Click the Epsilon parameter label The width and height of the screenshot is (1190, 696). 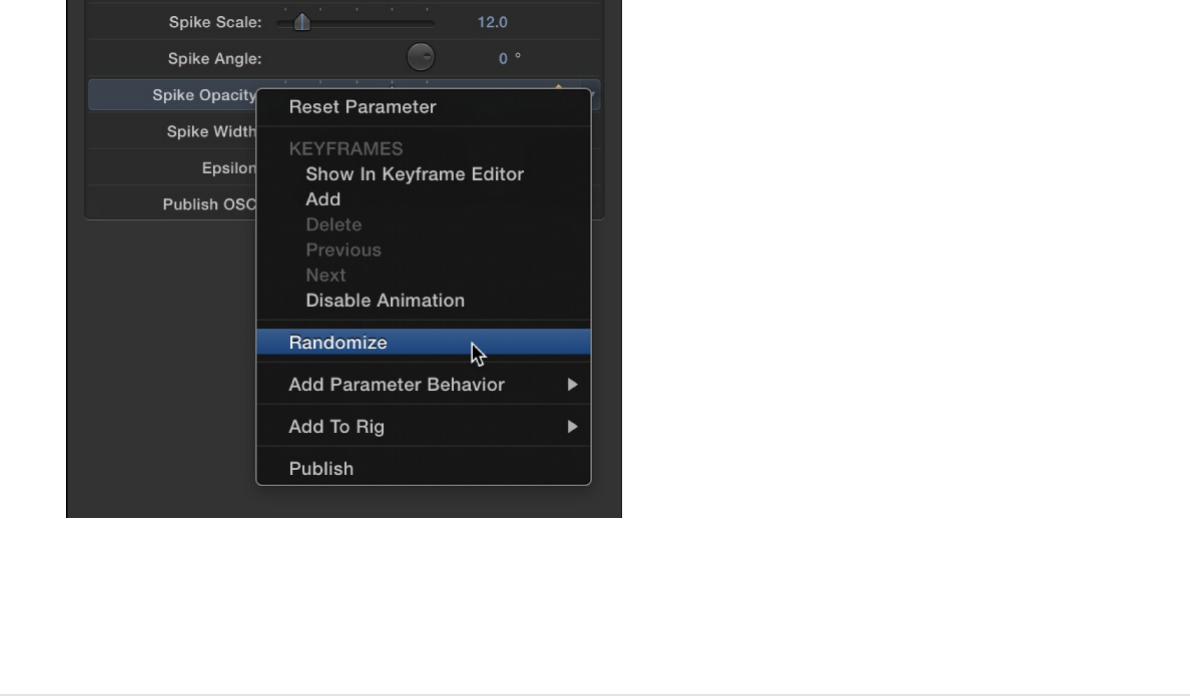[228, 168]
